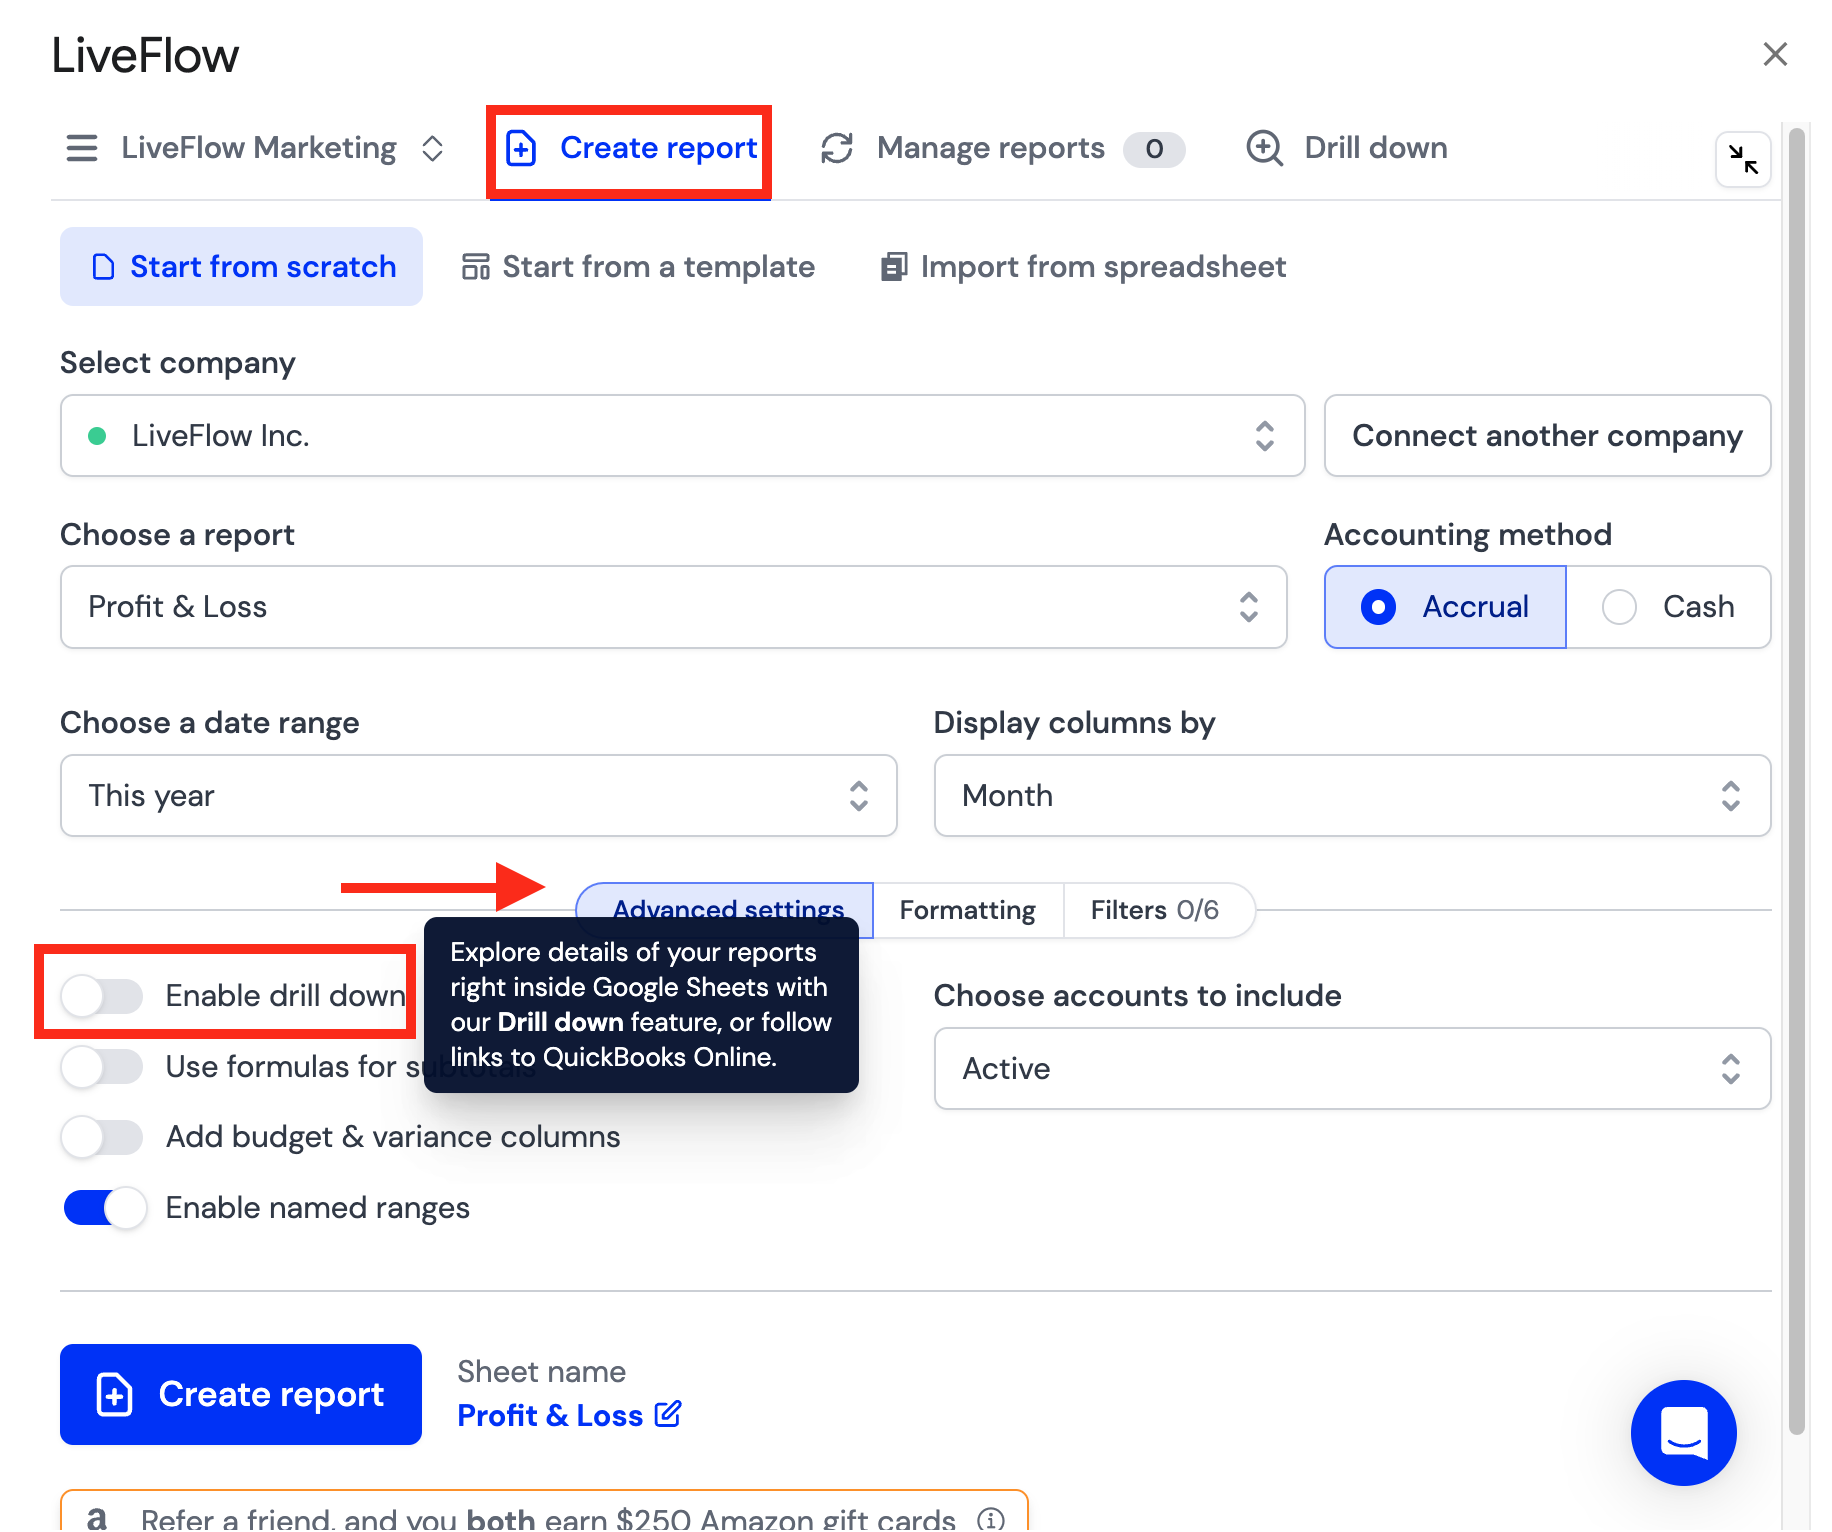Image resolution: width=1832 pixels, height=1532 pixels.
Task: Toggle Use formulas for subtotals switch
Action: [x=102, y=1066]
